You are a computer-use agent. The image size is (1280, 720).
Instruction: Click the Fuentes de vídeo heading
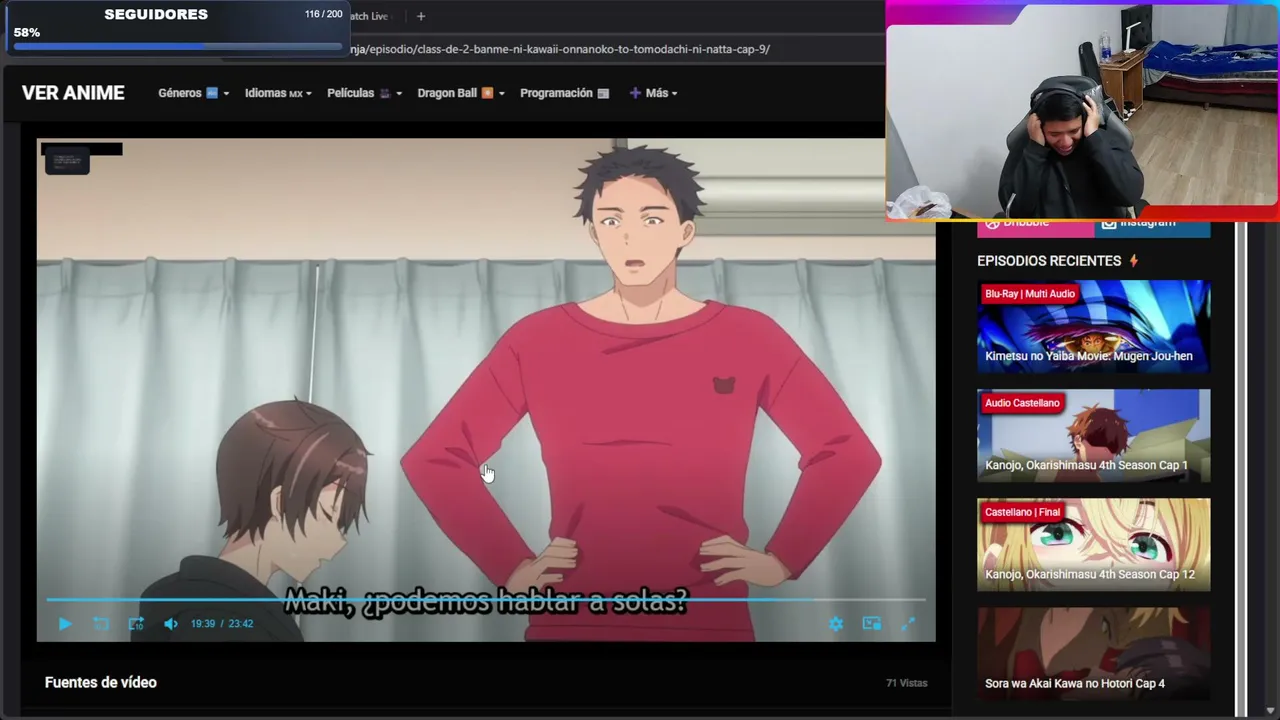(101, 683)
